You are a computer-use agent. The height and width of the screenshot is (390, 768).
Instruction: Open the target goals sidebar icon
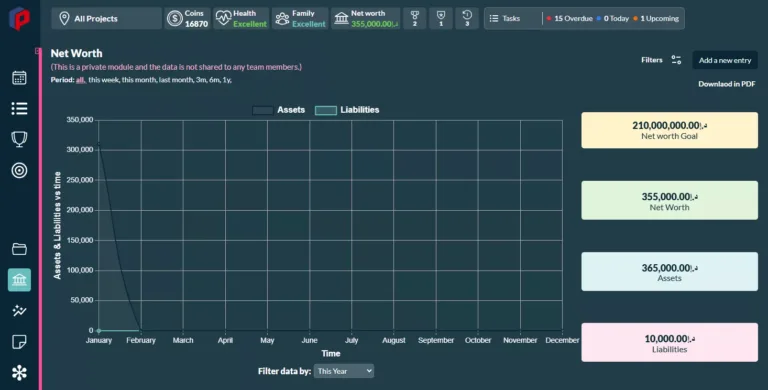click(x=19, y=171)
